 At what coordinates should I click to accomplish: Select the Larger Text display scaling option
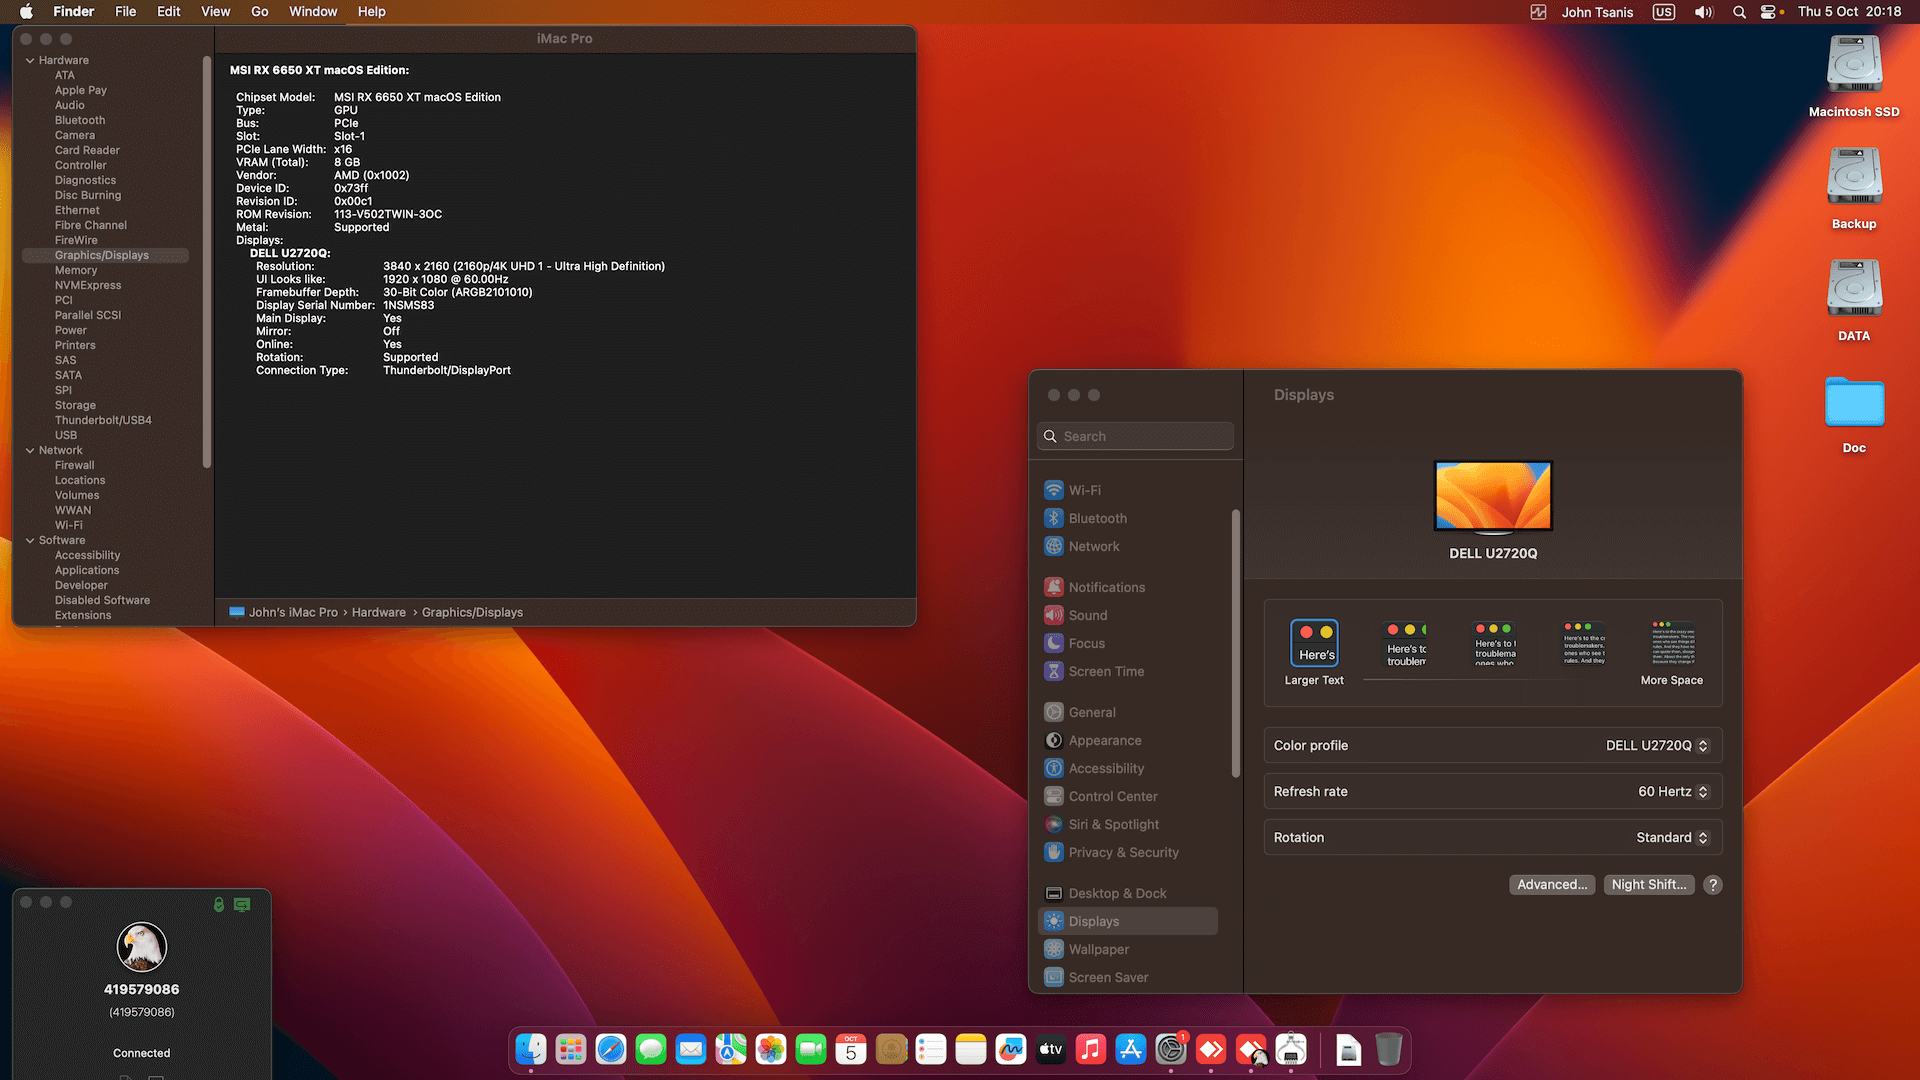coord(1314,645)
